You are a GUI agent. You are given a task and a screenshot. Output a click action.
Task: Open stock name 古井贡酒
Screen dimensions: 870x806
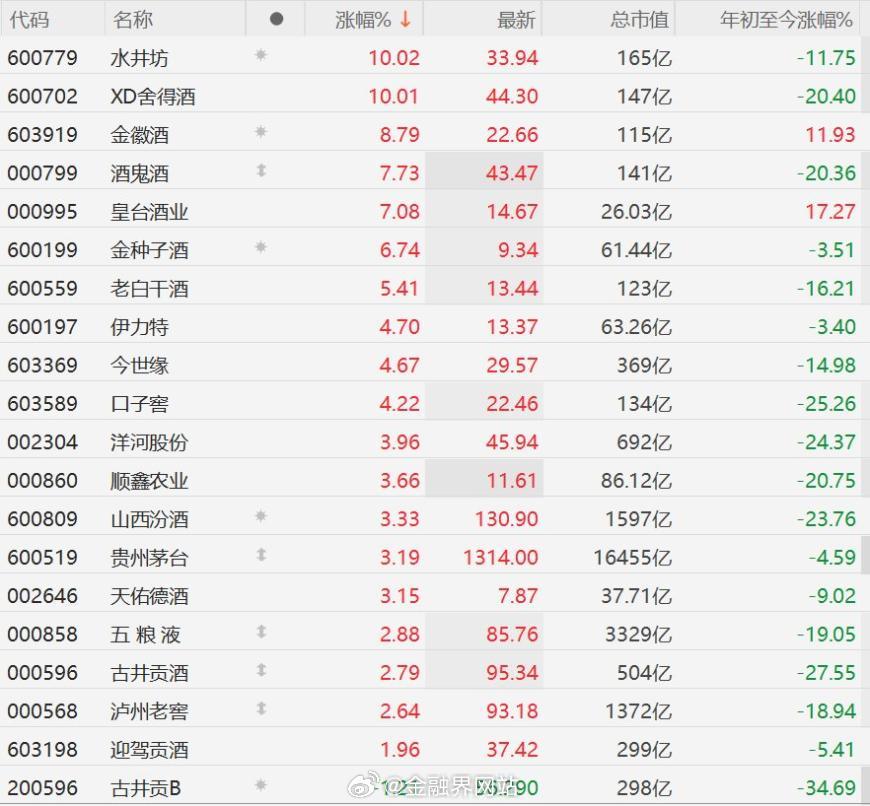coord(149,673)
